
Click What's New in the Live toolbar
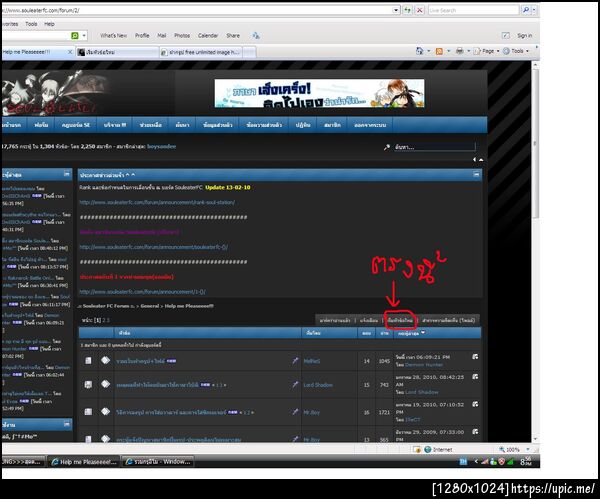pos(113,36)
